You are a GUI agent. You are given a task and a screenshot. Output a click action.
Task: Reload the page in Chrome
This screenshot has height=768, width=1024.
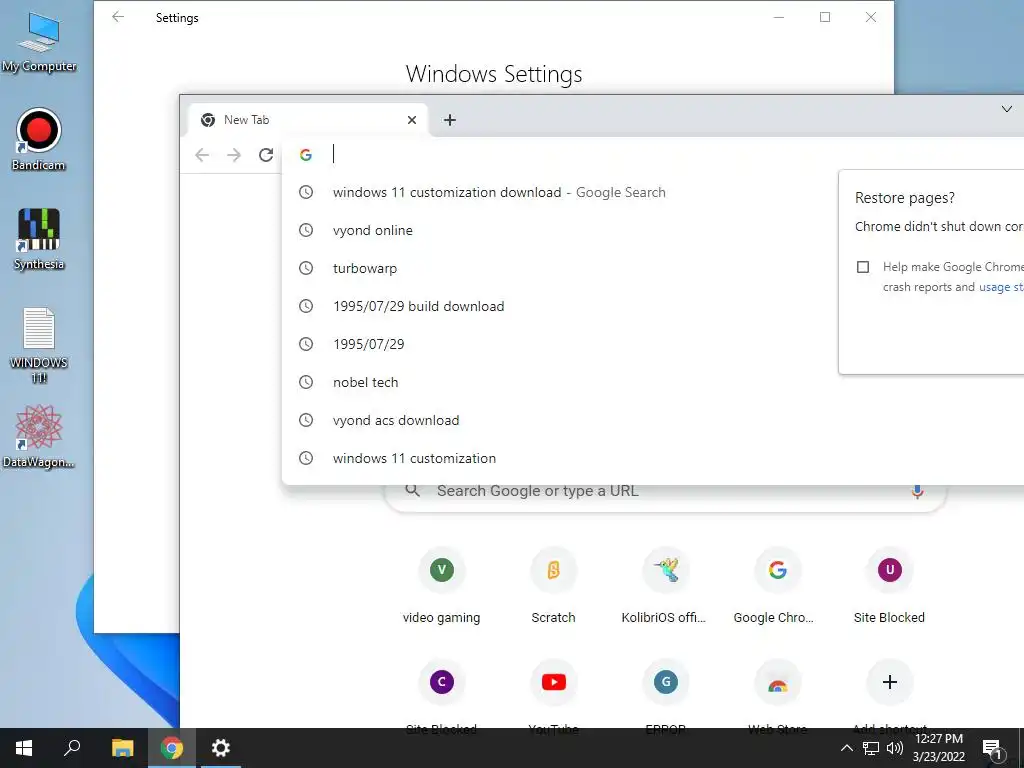(x=266, y=155)
